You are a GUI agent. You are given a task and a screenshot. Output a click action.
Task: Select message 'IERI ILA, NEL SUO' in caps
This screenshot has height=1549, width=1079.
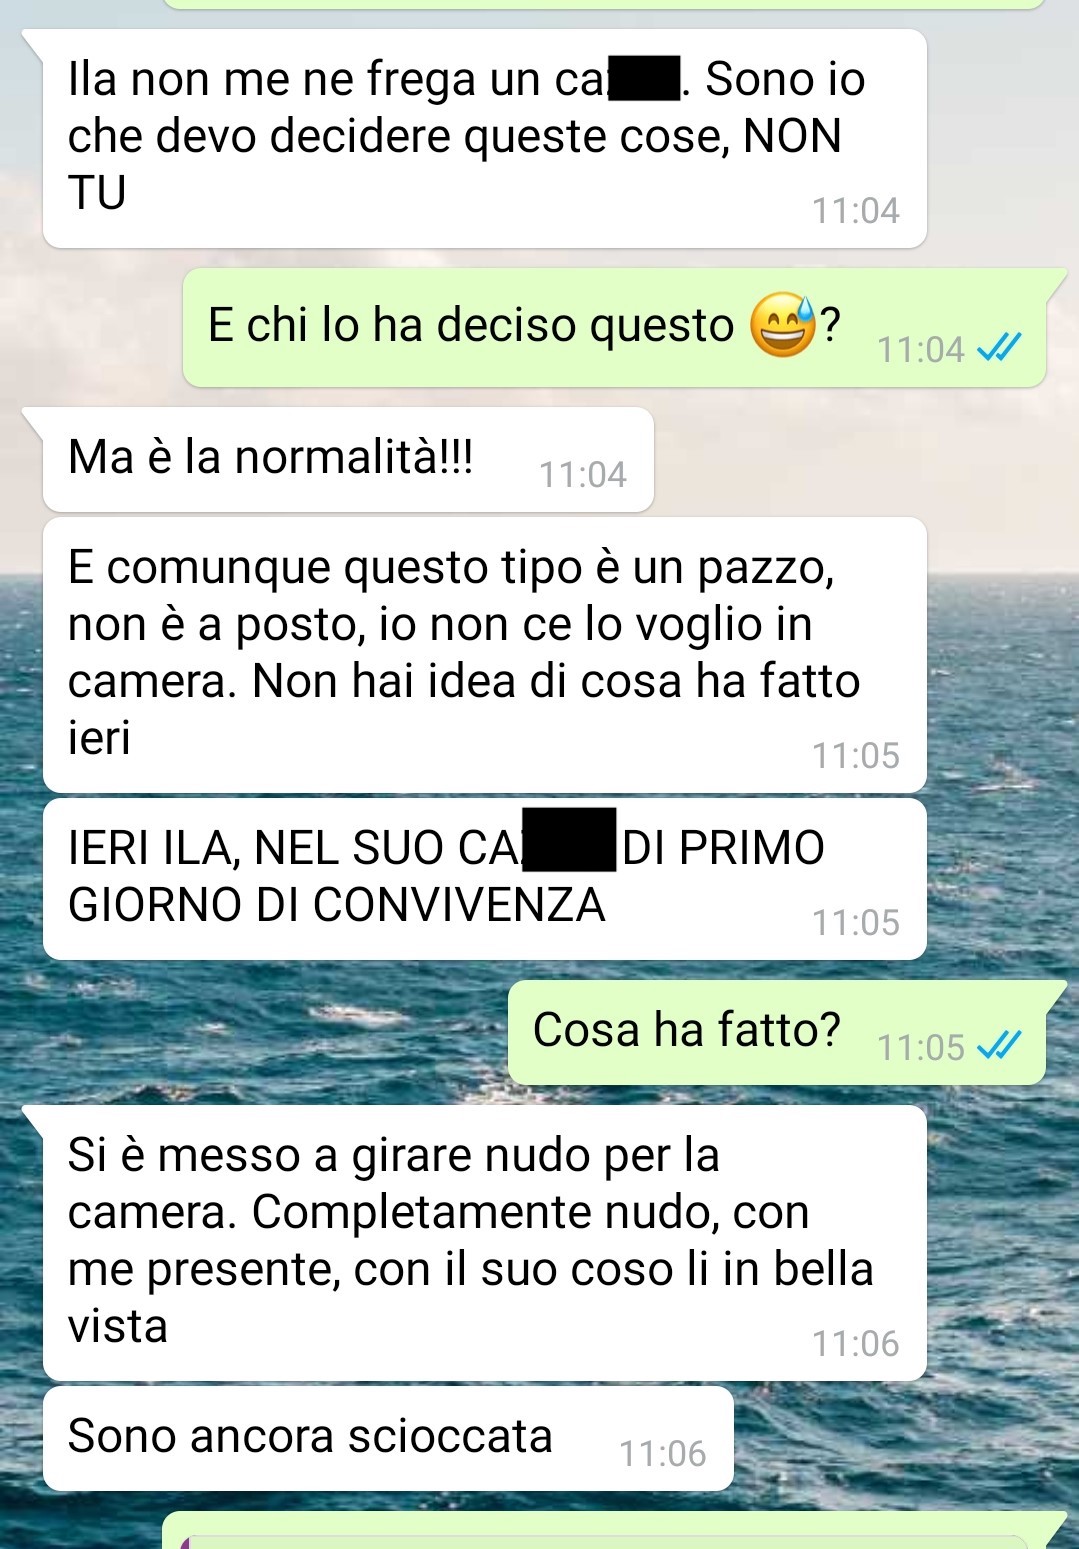484,879
